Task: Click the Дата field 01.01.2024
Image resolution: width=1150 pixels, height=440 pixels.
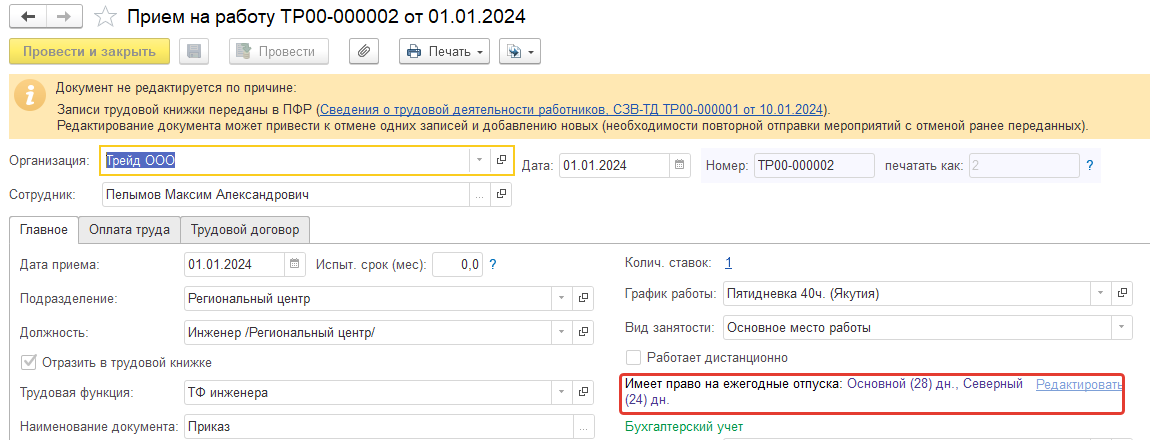Action: pos(615,166)
